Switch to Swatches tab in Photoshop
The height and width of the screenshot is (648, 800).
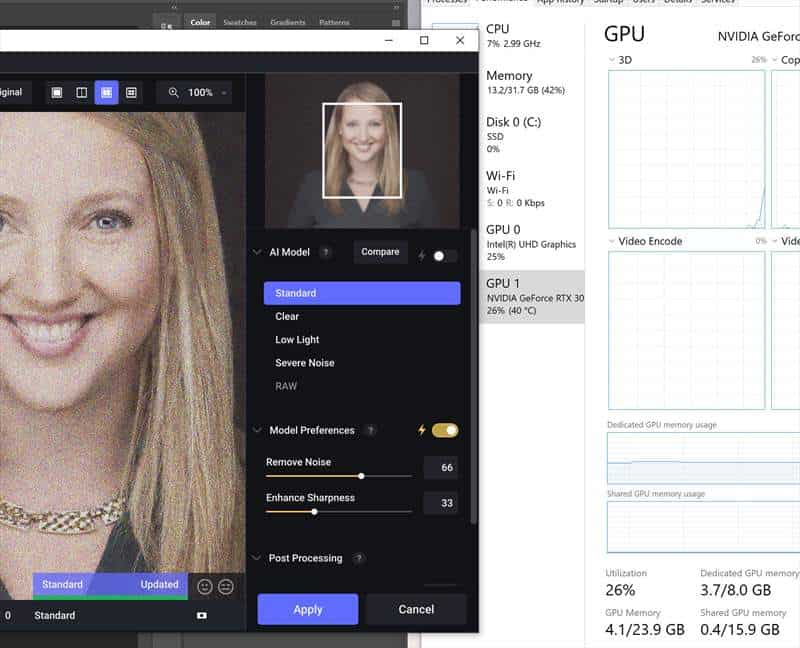pyautogui.click(x=240, y=22)
